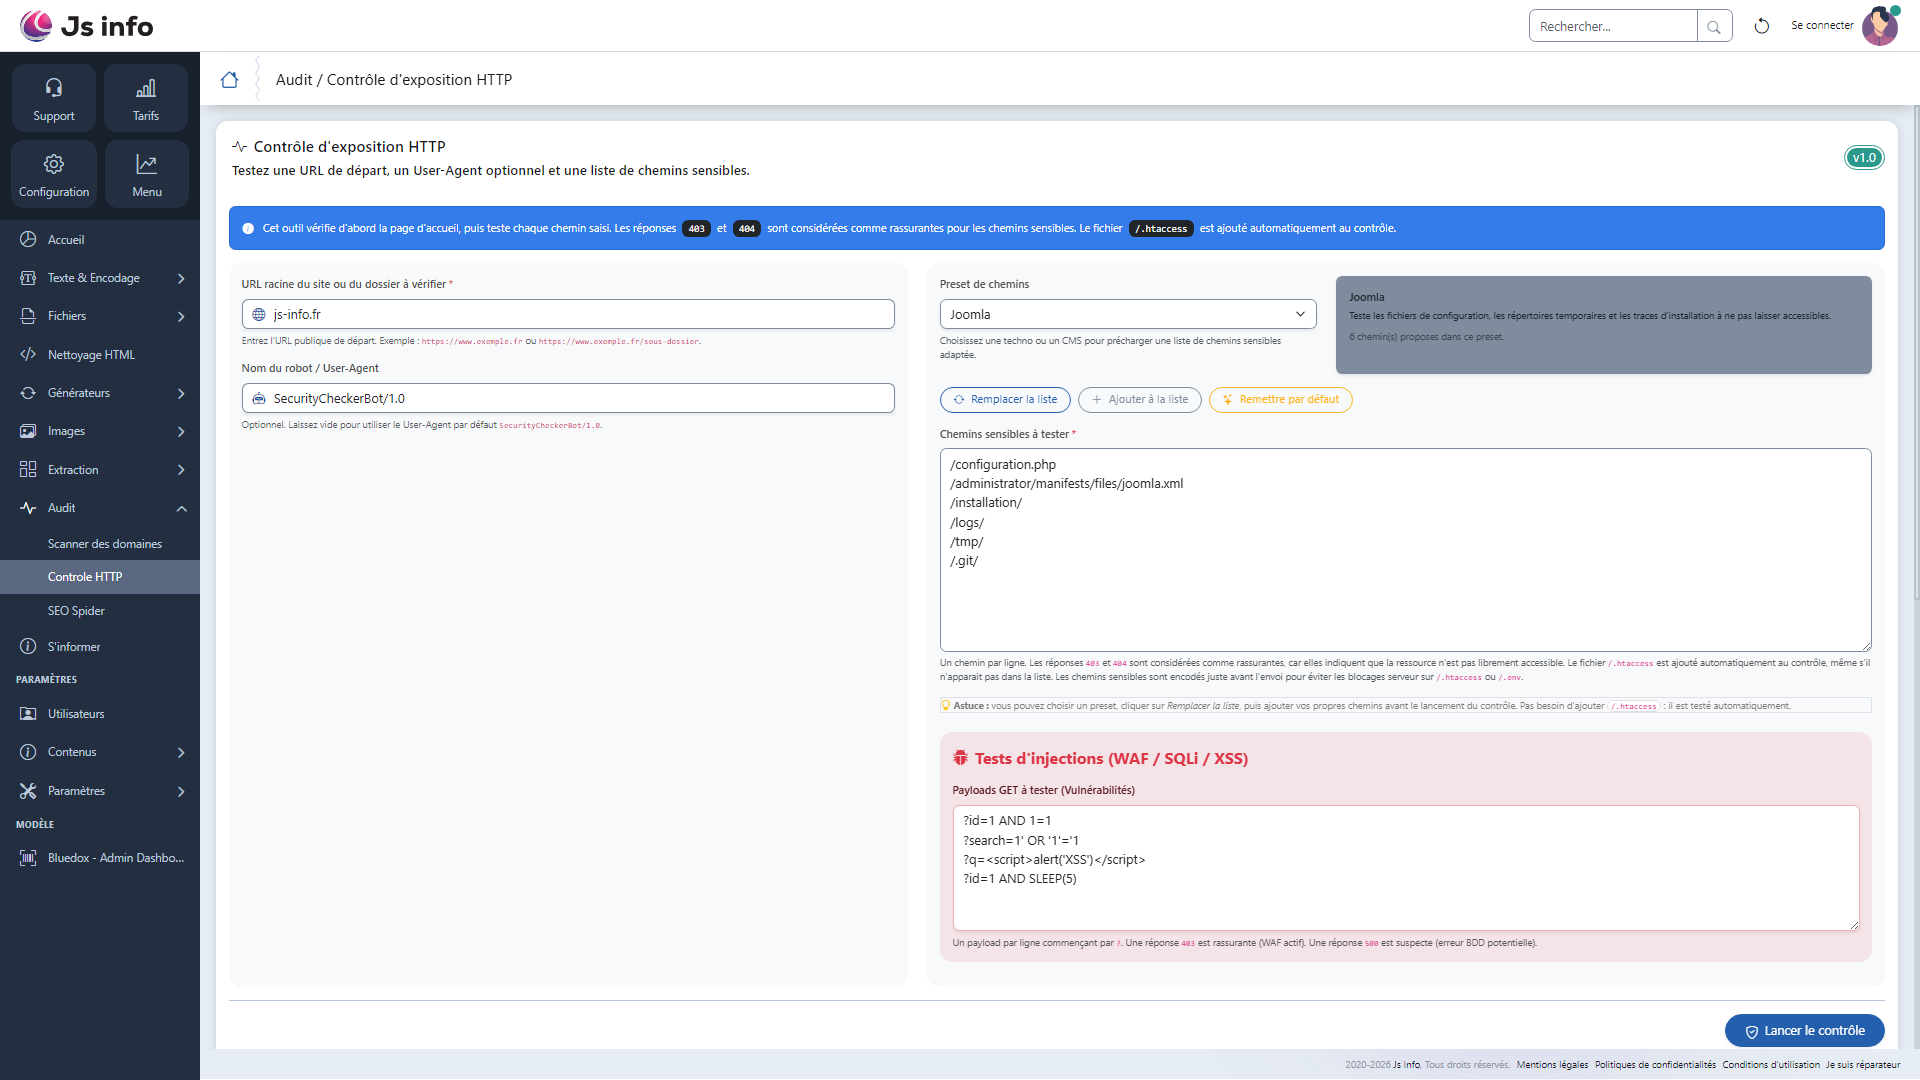Click the Js info logo icon
Screen dimensions: 1920x1080
(36, 26)
